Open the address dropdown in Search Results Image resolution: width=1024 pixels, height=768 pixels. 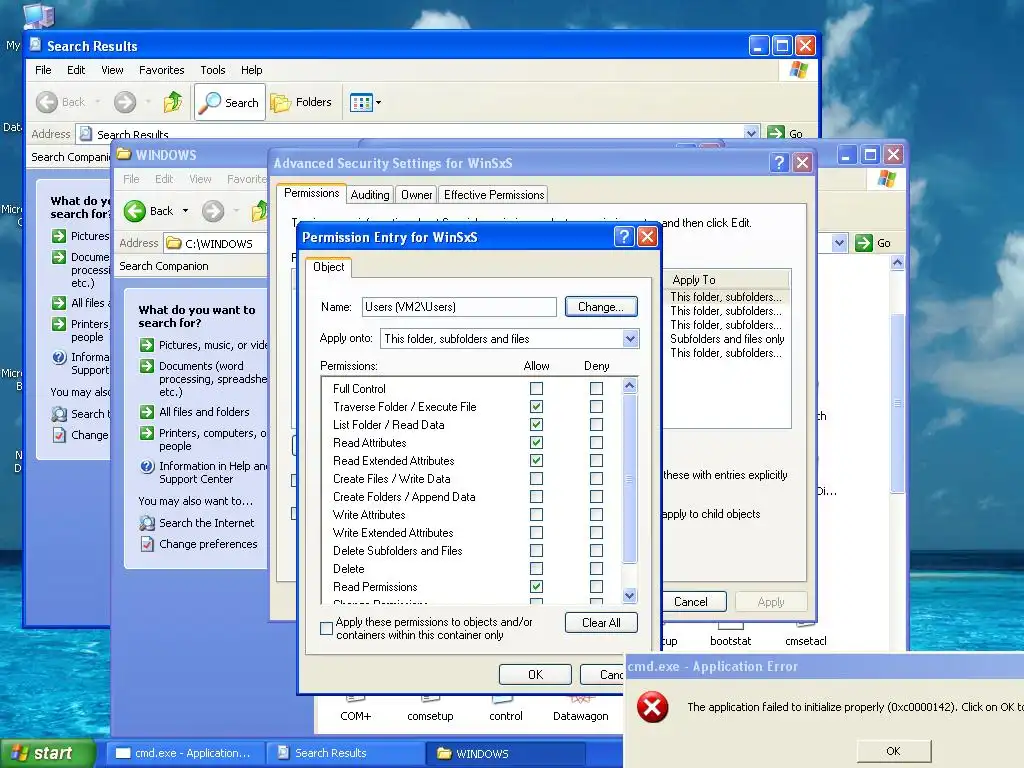click(751, 133)
